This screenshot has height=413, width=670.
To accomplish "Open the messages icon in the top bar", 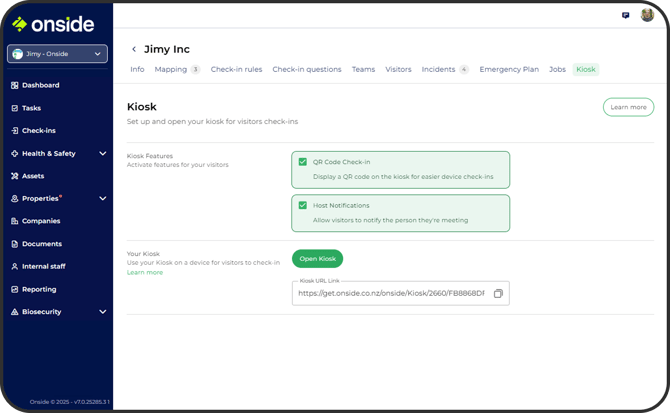I will pyautogui.click(x=626, y=16).
